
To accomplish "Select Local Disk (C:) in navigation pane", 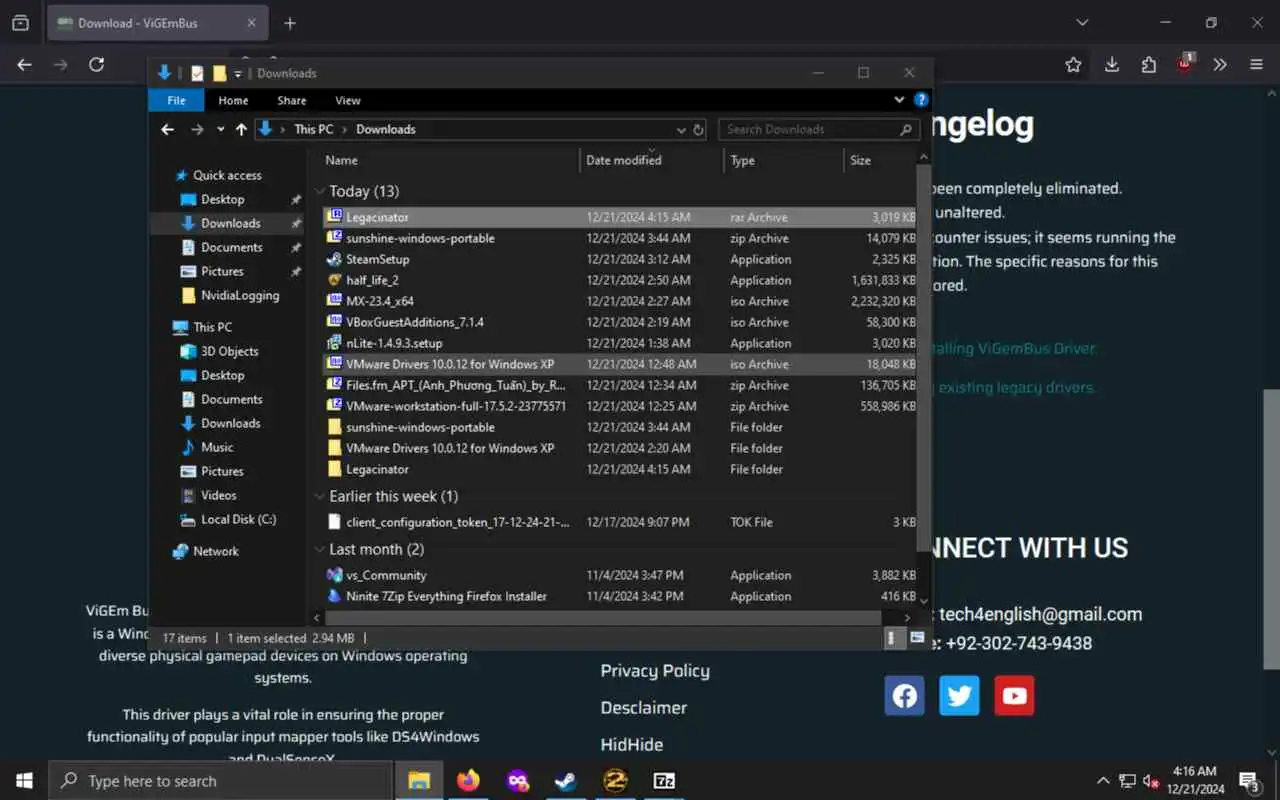I will point(238,519).
